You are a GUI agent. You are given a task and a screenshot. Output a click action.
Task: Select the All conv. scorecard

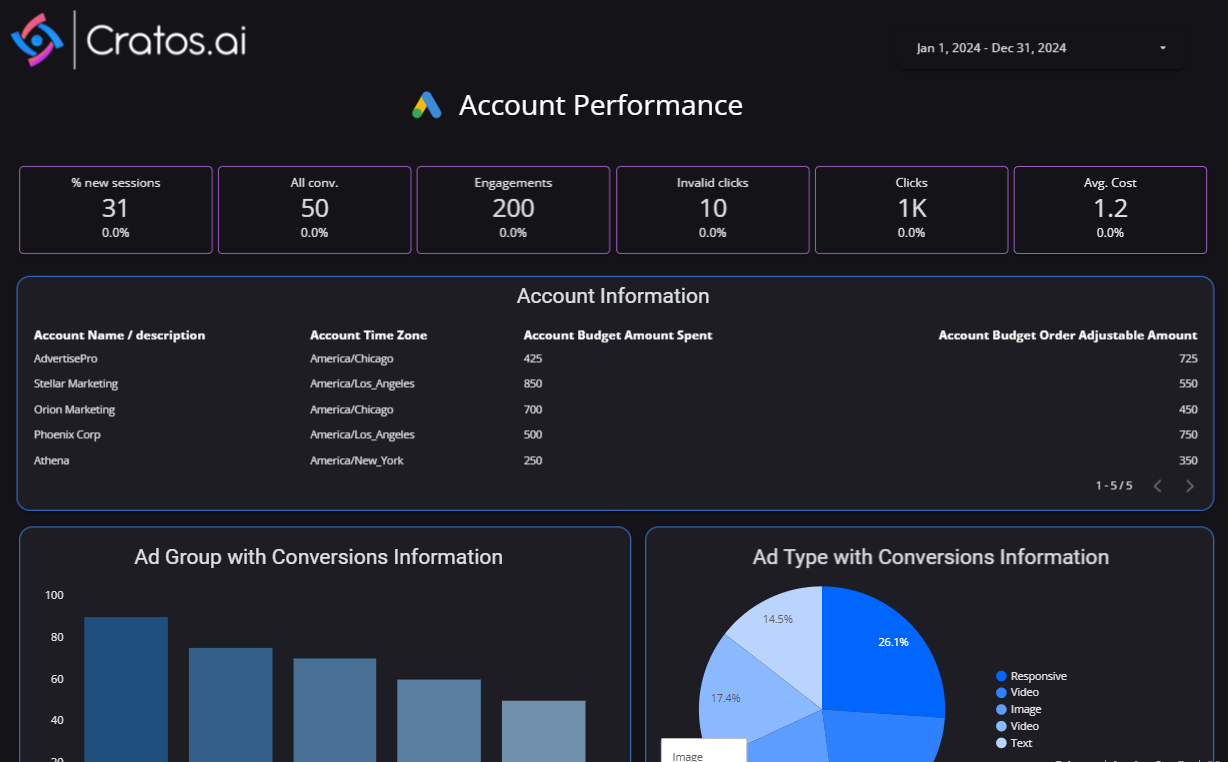[315, 210]
